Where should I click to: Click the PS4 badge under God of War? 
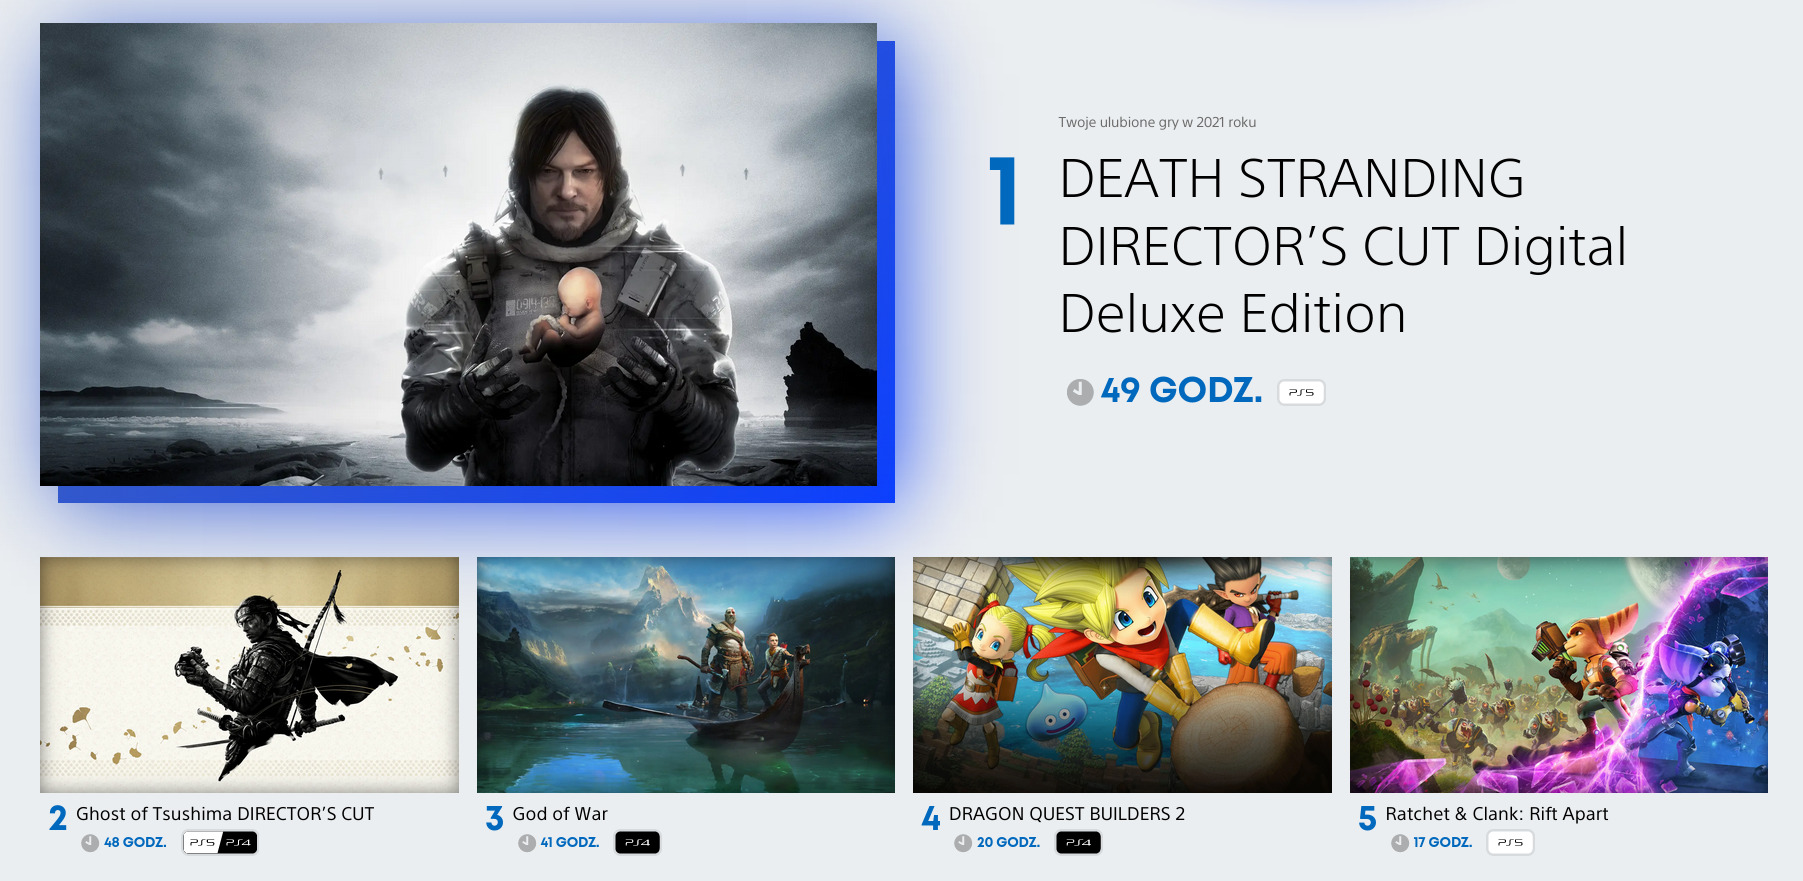637,843
